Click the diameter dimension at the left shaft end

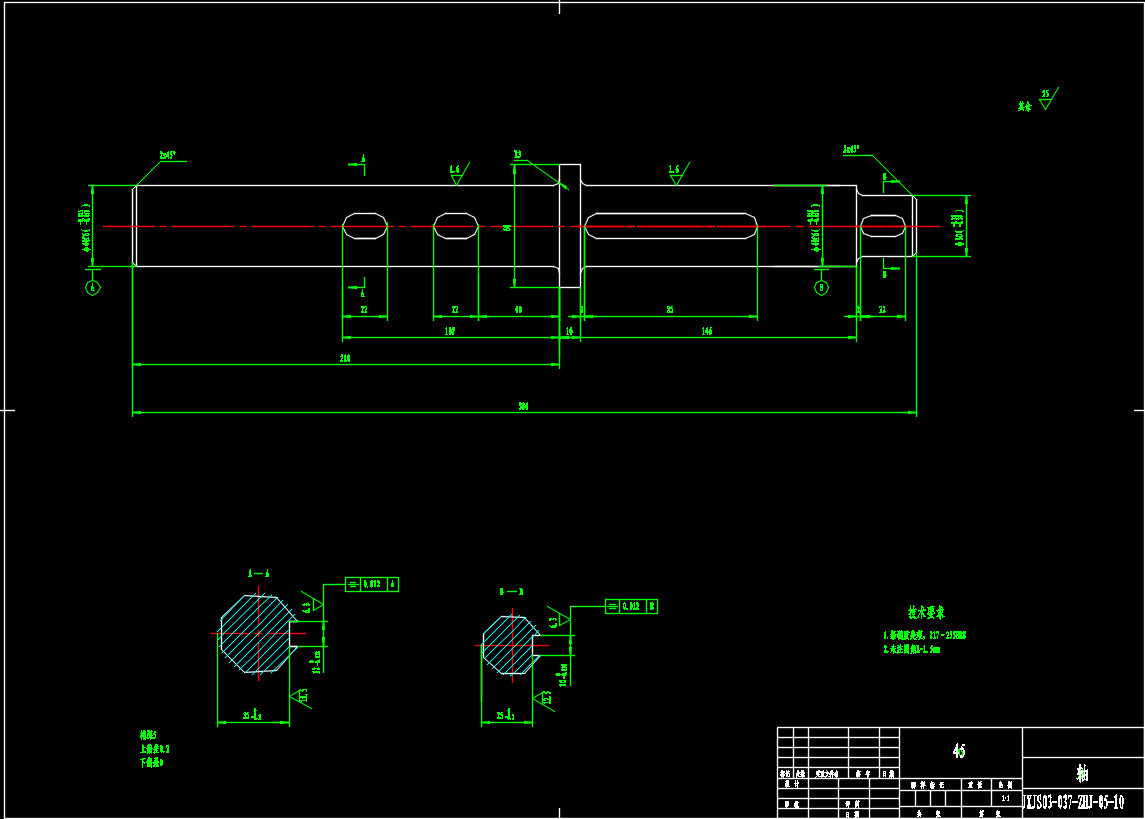[x=85, y=228]
